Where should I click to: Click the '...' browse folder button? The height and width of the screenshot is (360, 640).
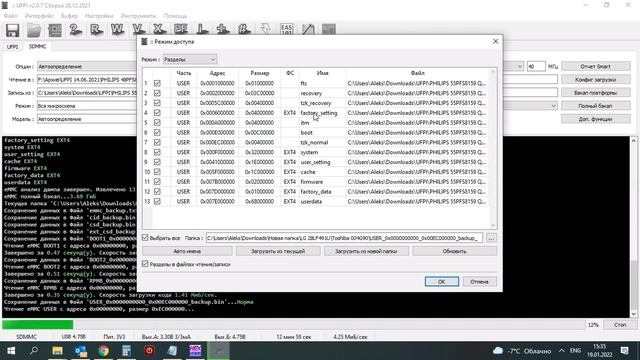coord(491,238)
